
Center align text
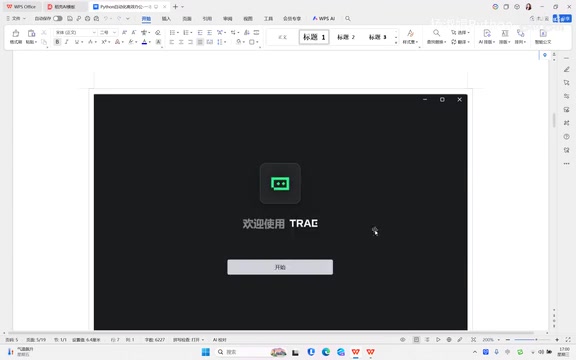tap(181, 42)
